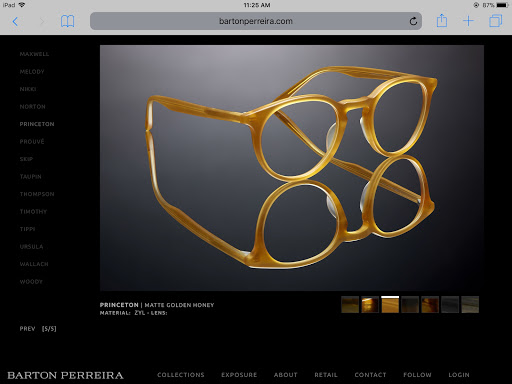The image size is (512, 384).
Task: Pick the sixth black swatch thumbnail
Action: click(x=450, y=304)
